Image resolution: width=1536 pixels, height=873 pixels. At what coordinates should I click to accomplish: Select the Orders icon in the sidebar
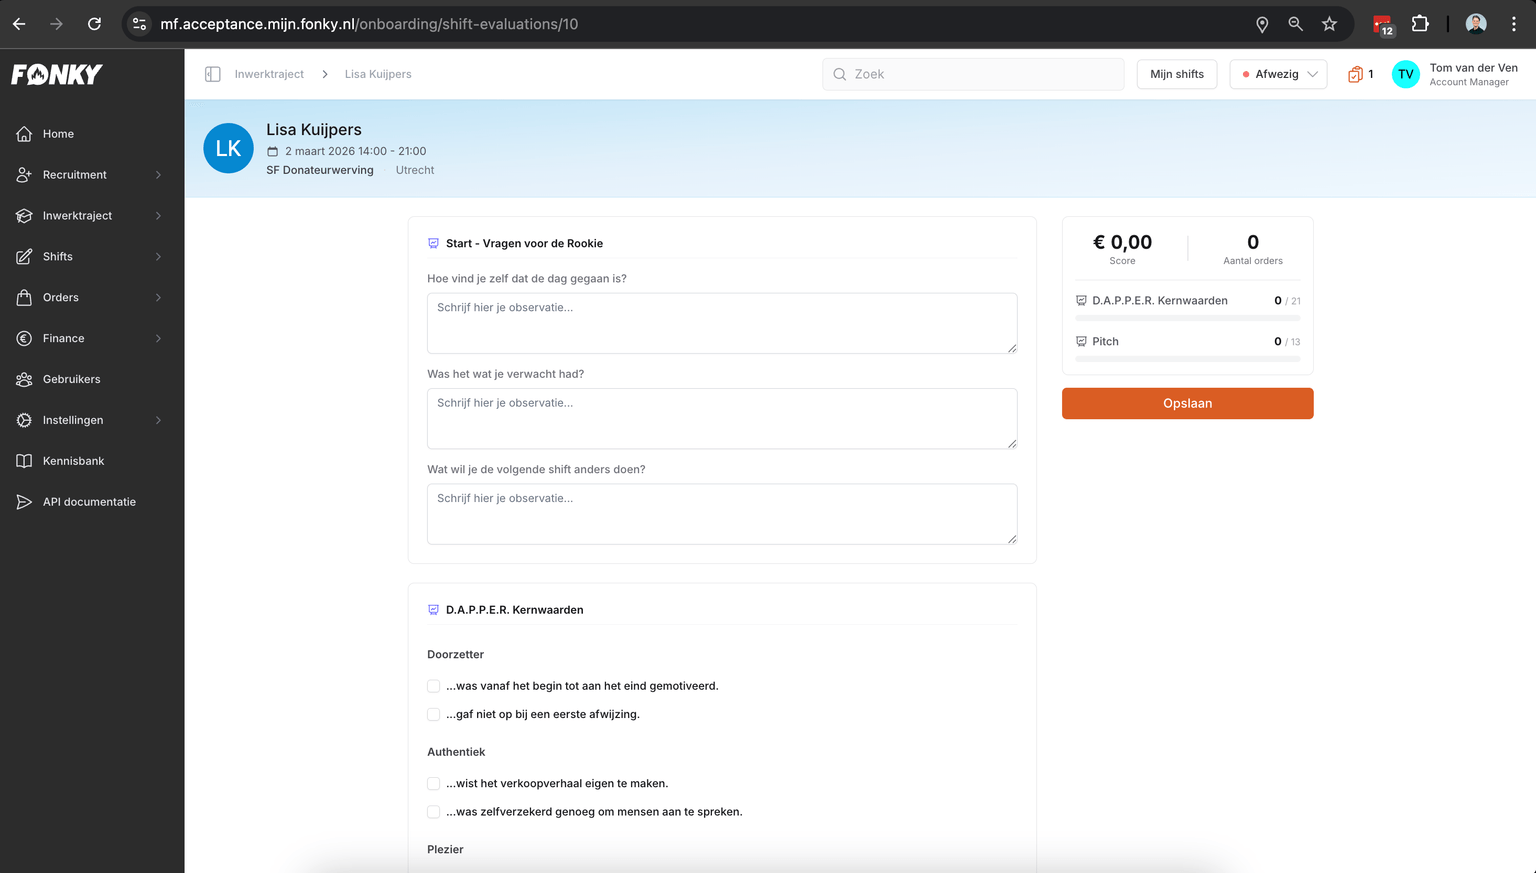[x=26, y=297]
